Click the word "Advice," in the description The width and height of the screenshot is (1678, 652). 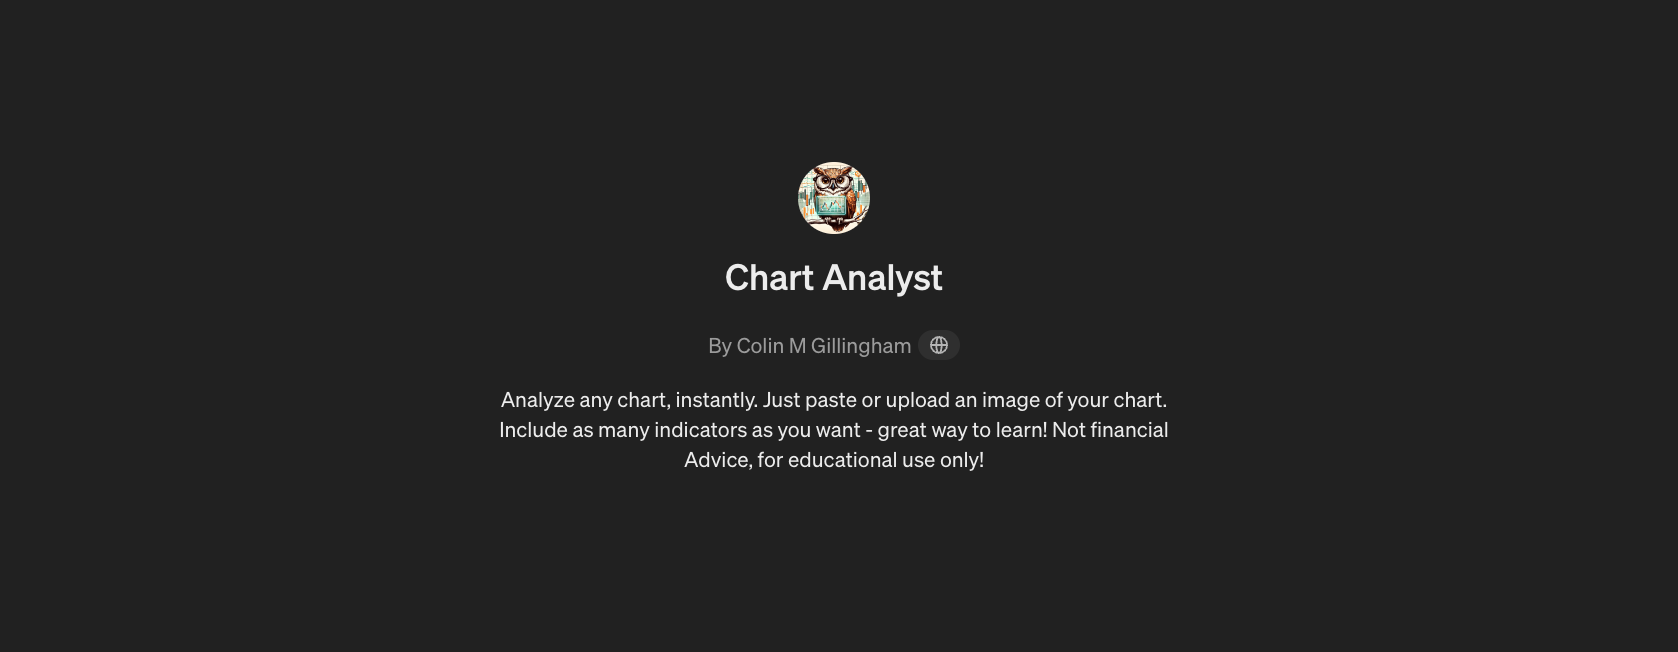point(718,460)
